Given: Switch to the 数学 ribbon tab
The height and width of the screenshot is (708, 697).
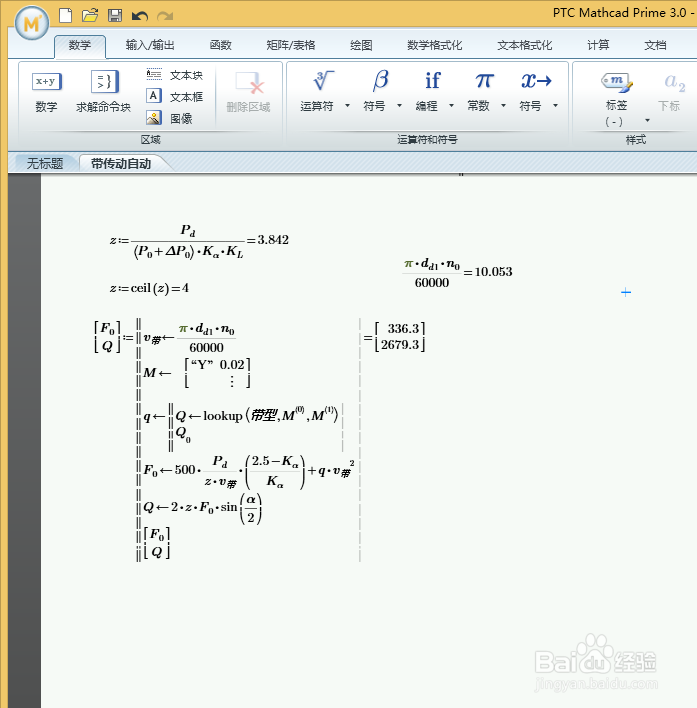Looking at the screenshot, I should pos(80,45).
